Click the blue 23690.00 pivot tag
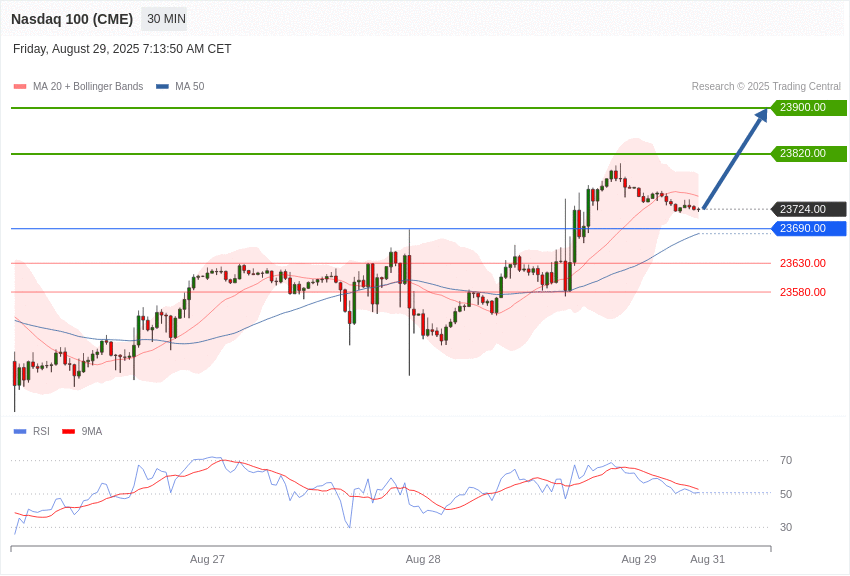 [808, 228]
